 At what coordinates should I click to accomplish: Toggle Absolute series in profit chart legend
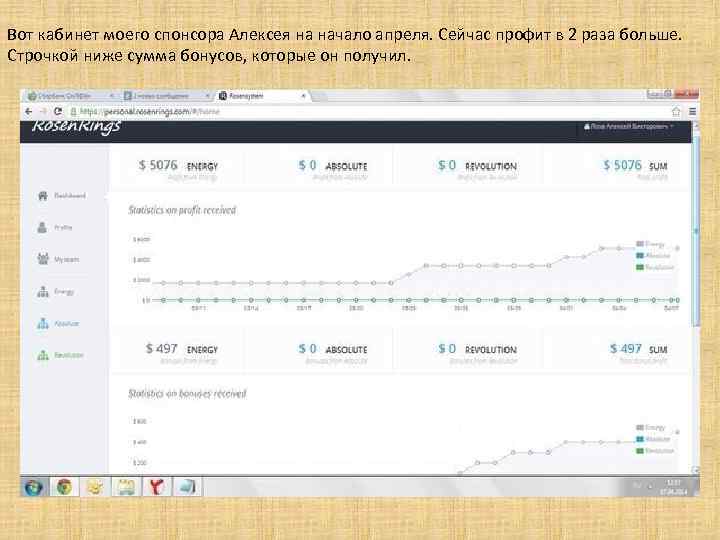[653, 255]
